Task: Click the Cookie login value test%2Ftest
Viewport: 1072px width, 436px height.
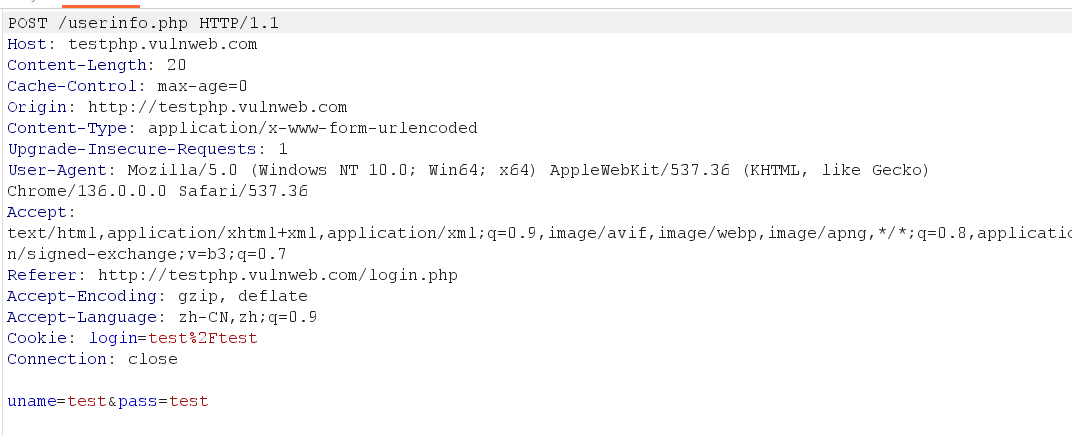Action: pyautogui.click(x=202, y=338)
